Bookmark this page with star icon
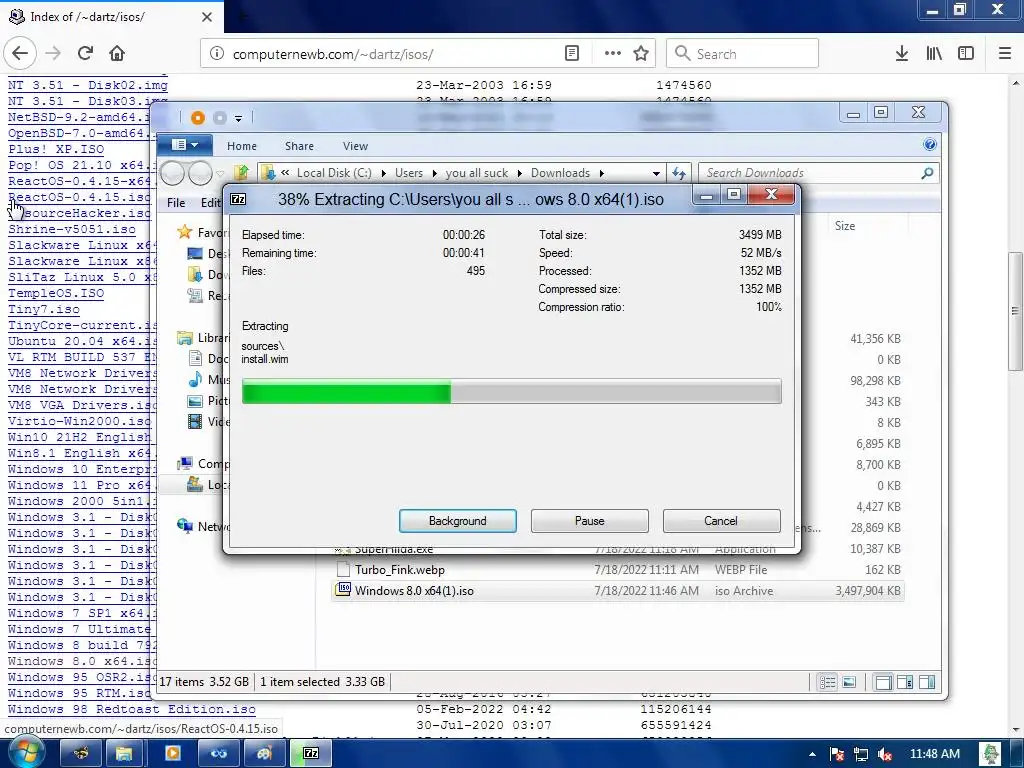The height and width of the screenshot is (768, 1024). [641, 54]
